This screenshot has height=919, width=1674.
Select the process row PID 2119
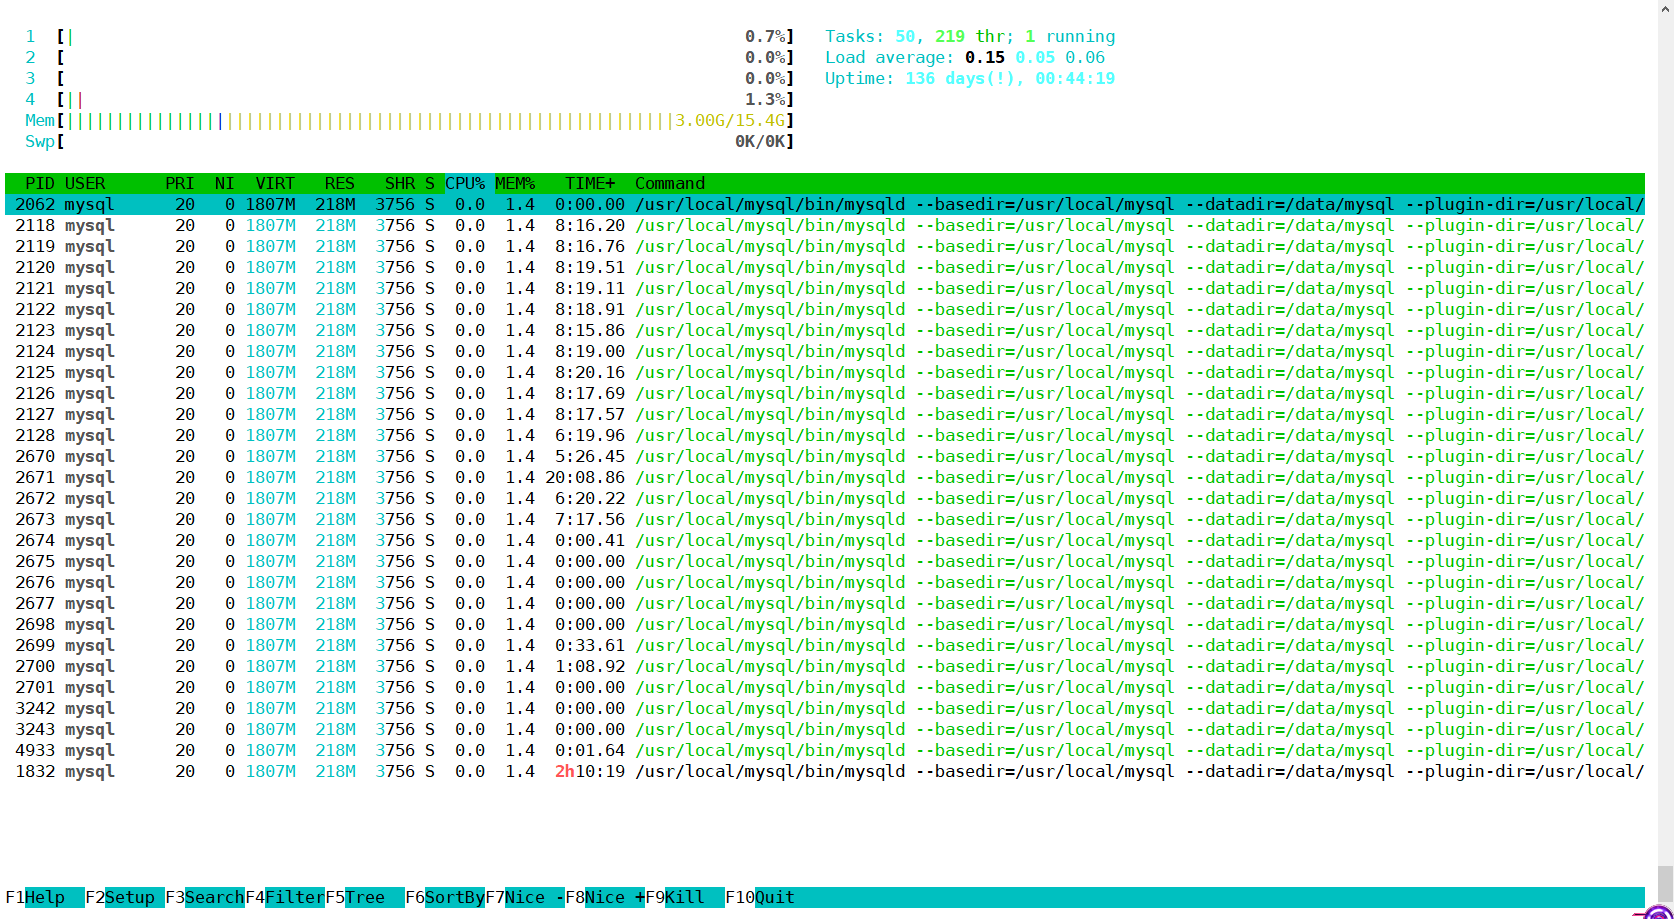[825, 246]
